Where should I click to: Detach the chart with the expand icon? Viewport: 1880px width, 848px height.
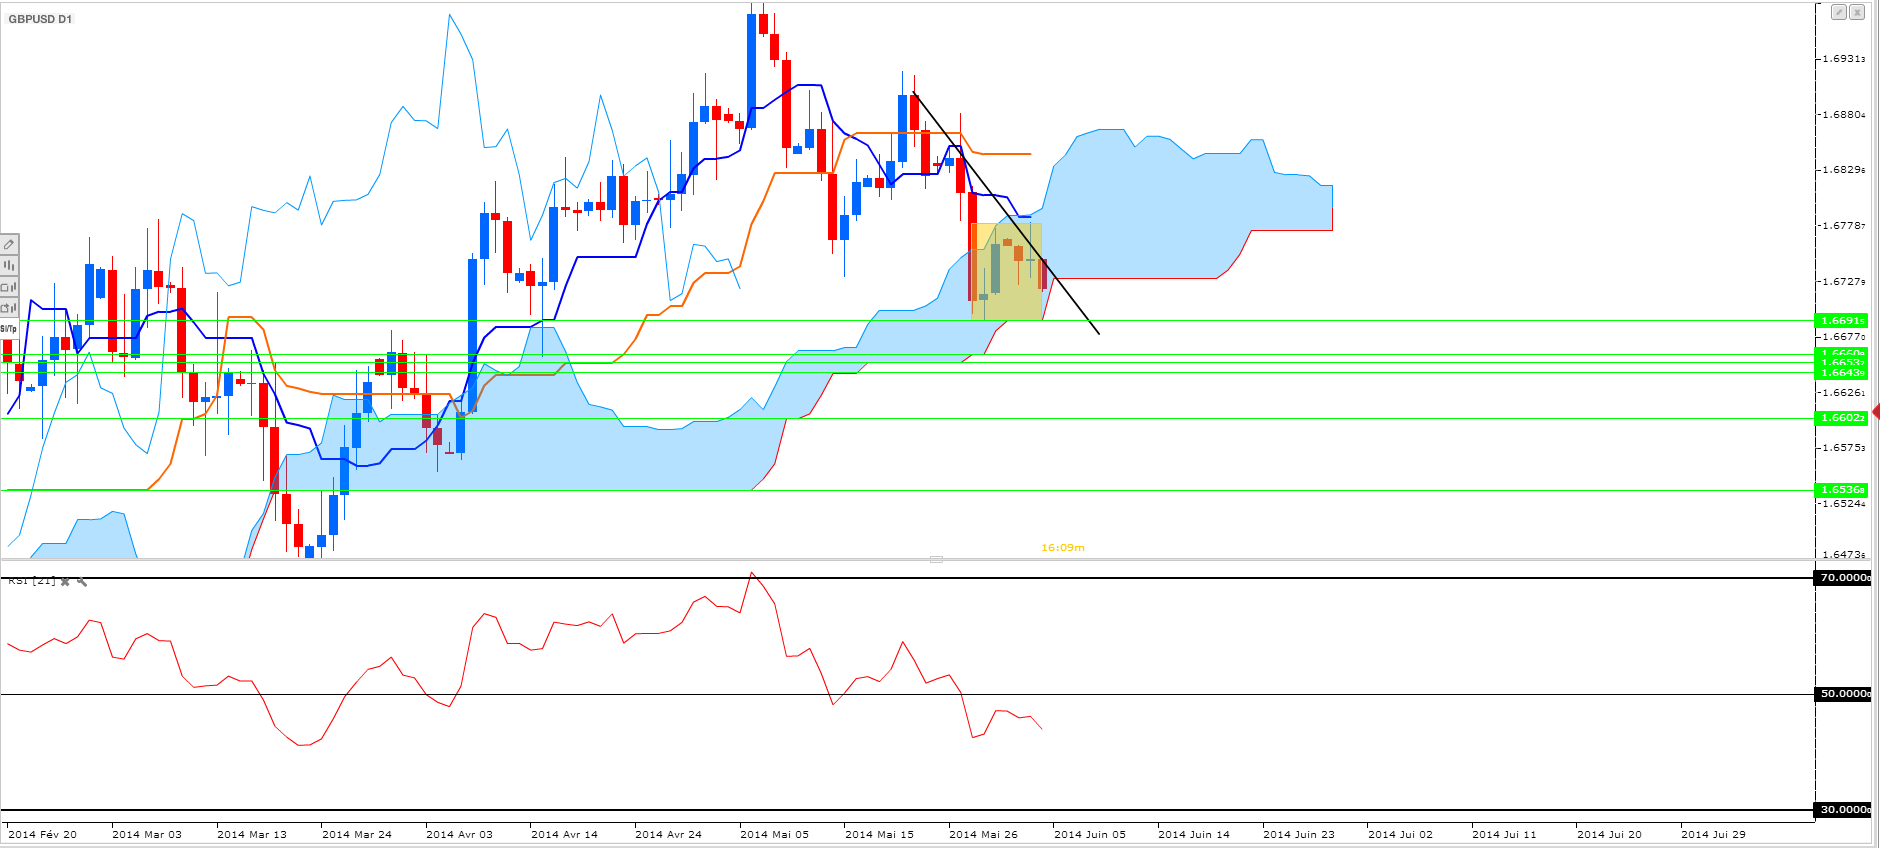point(1838,12)
